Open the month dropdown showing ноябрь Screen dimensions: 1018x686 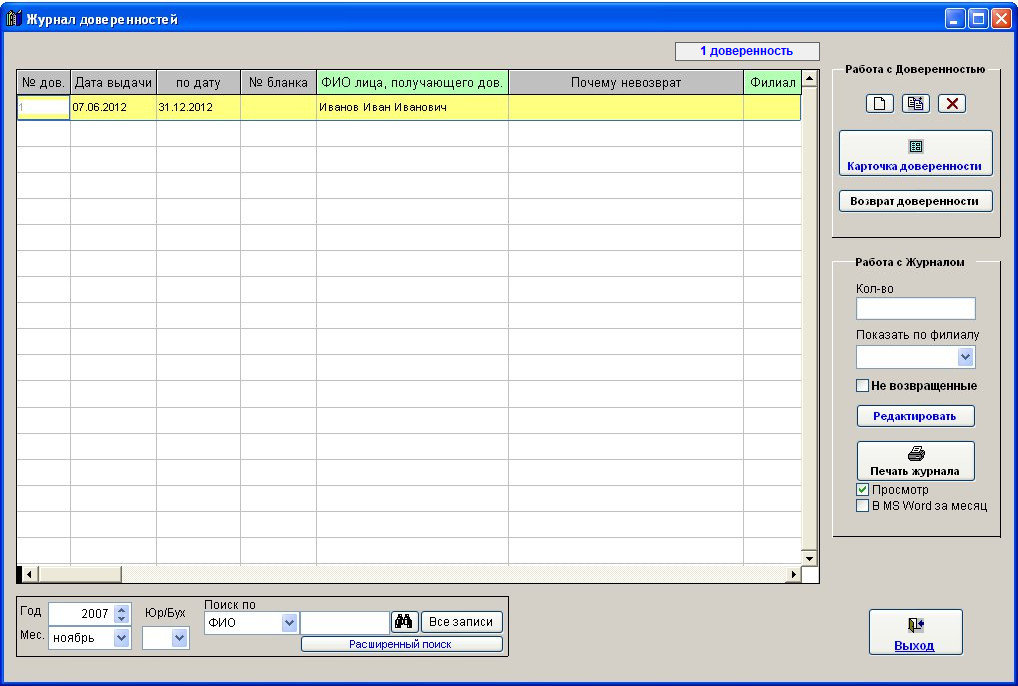coord(121,638)
